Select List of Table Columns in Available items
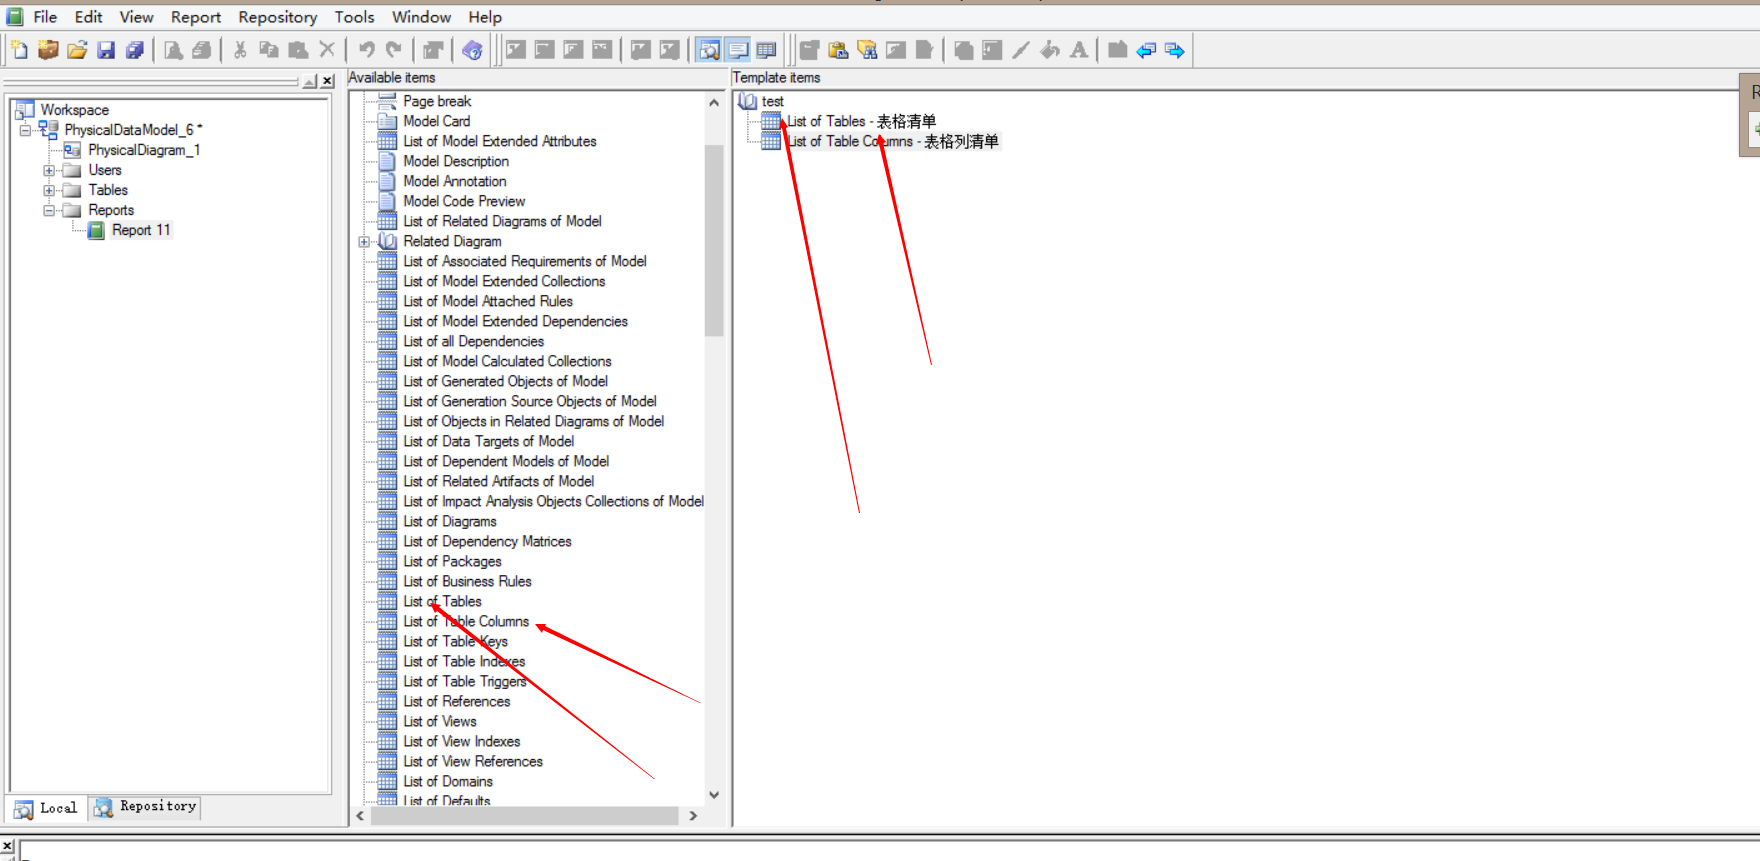This screenshot has height=861, width=1760. [466, 621]
